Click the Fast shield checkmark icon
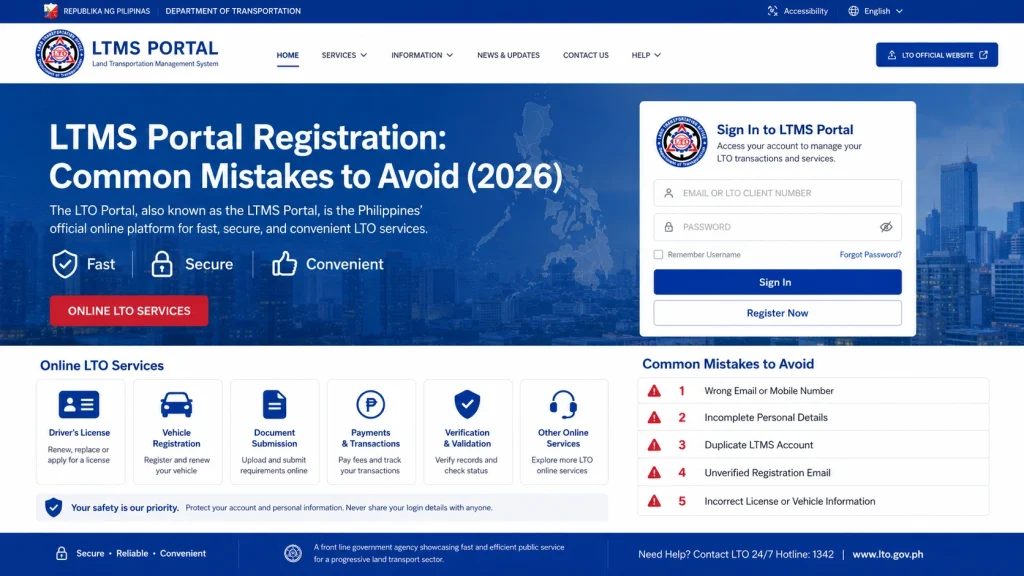Screen dimensions: 1024x576 tap(65, 264)
